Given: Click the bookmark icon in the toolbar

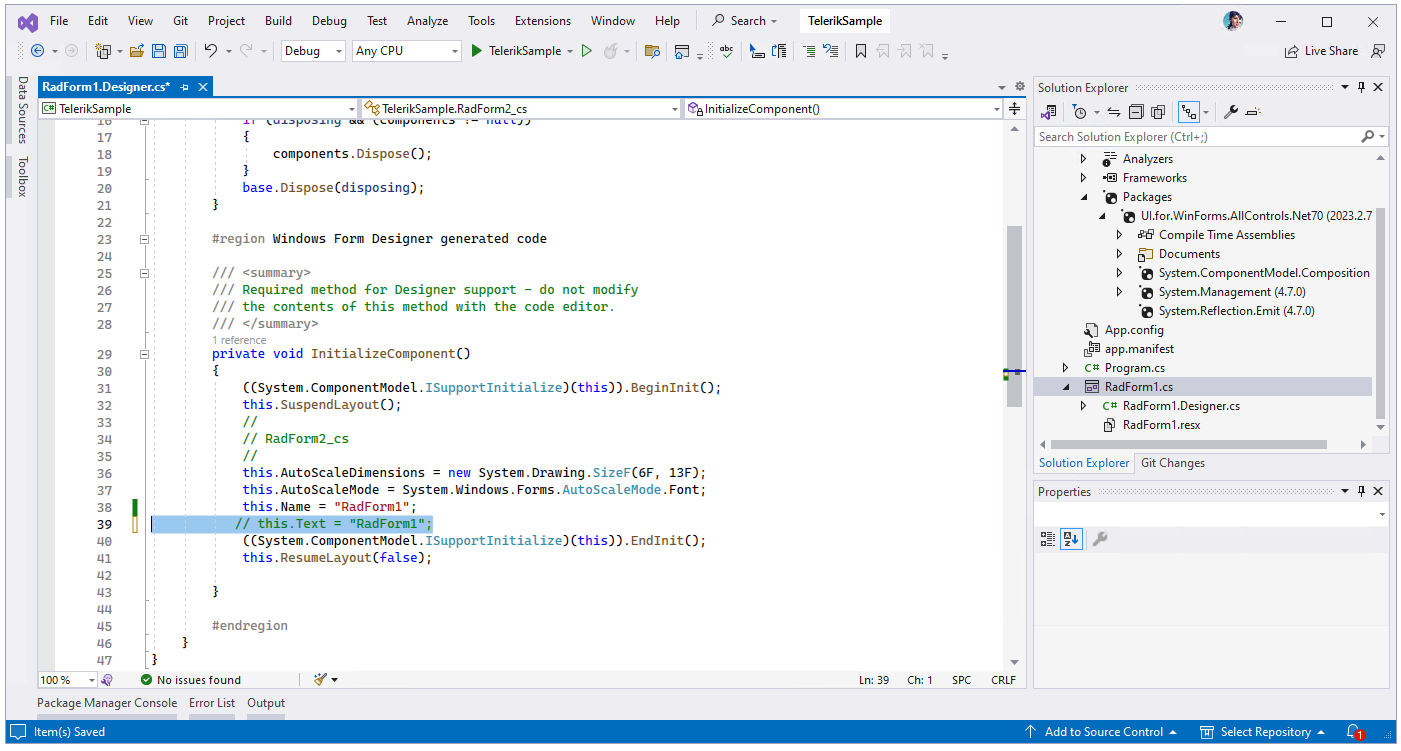Looking at the screenshot, I should [860, 51].
